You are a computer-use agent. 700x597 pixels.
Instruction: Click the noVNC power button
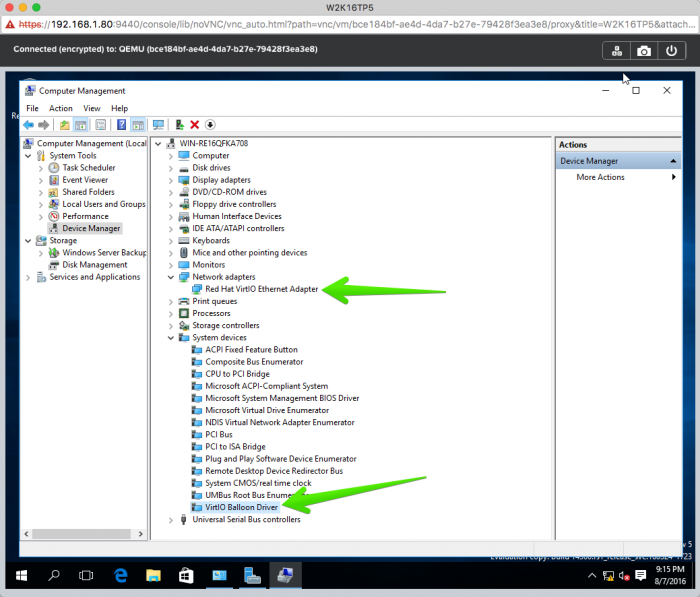[x=671, y=51]
